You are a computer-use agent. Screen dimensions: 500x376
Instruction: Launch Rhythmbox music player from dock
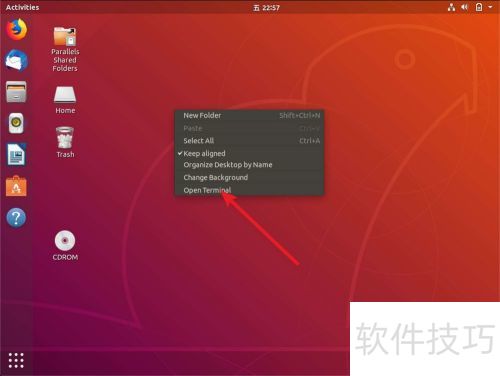pyautogui.click(x=16, y=123)
